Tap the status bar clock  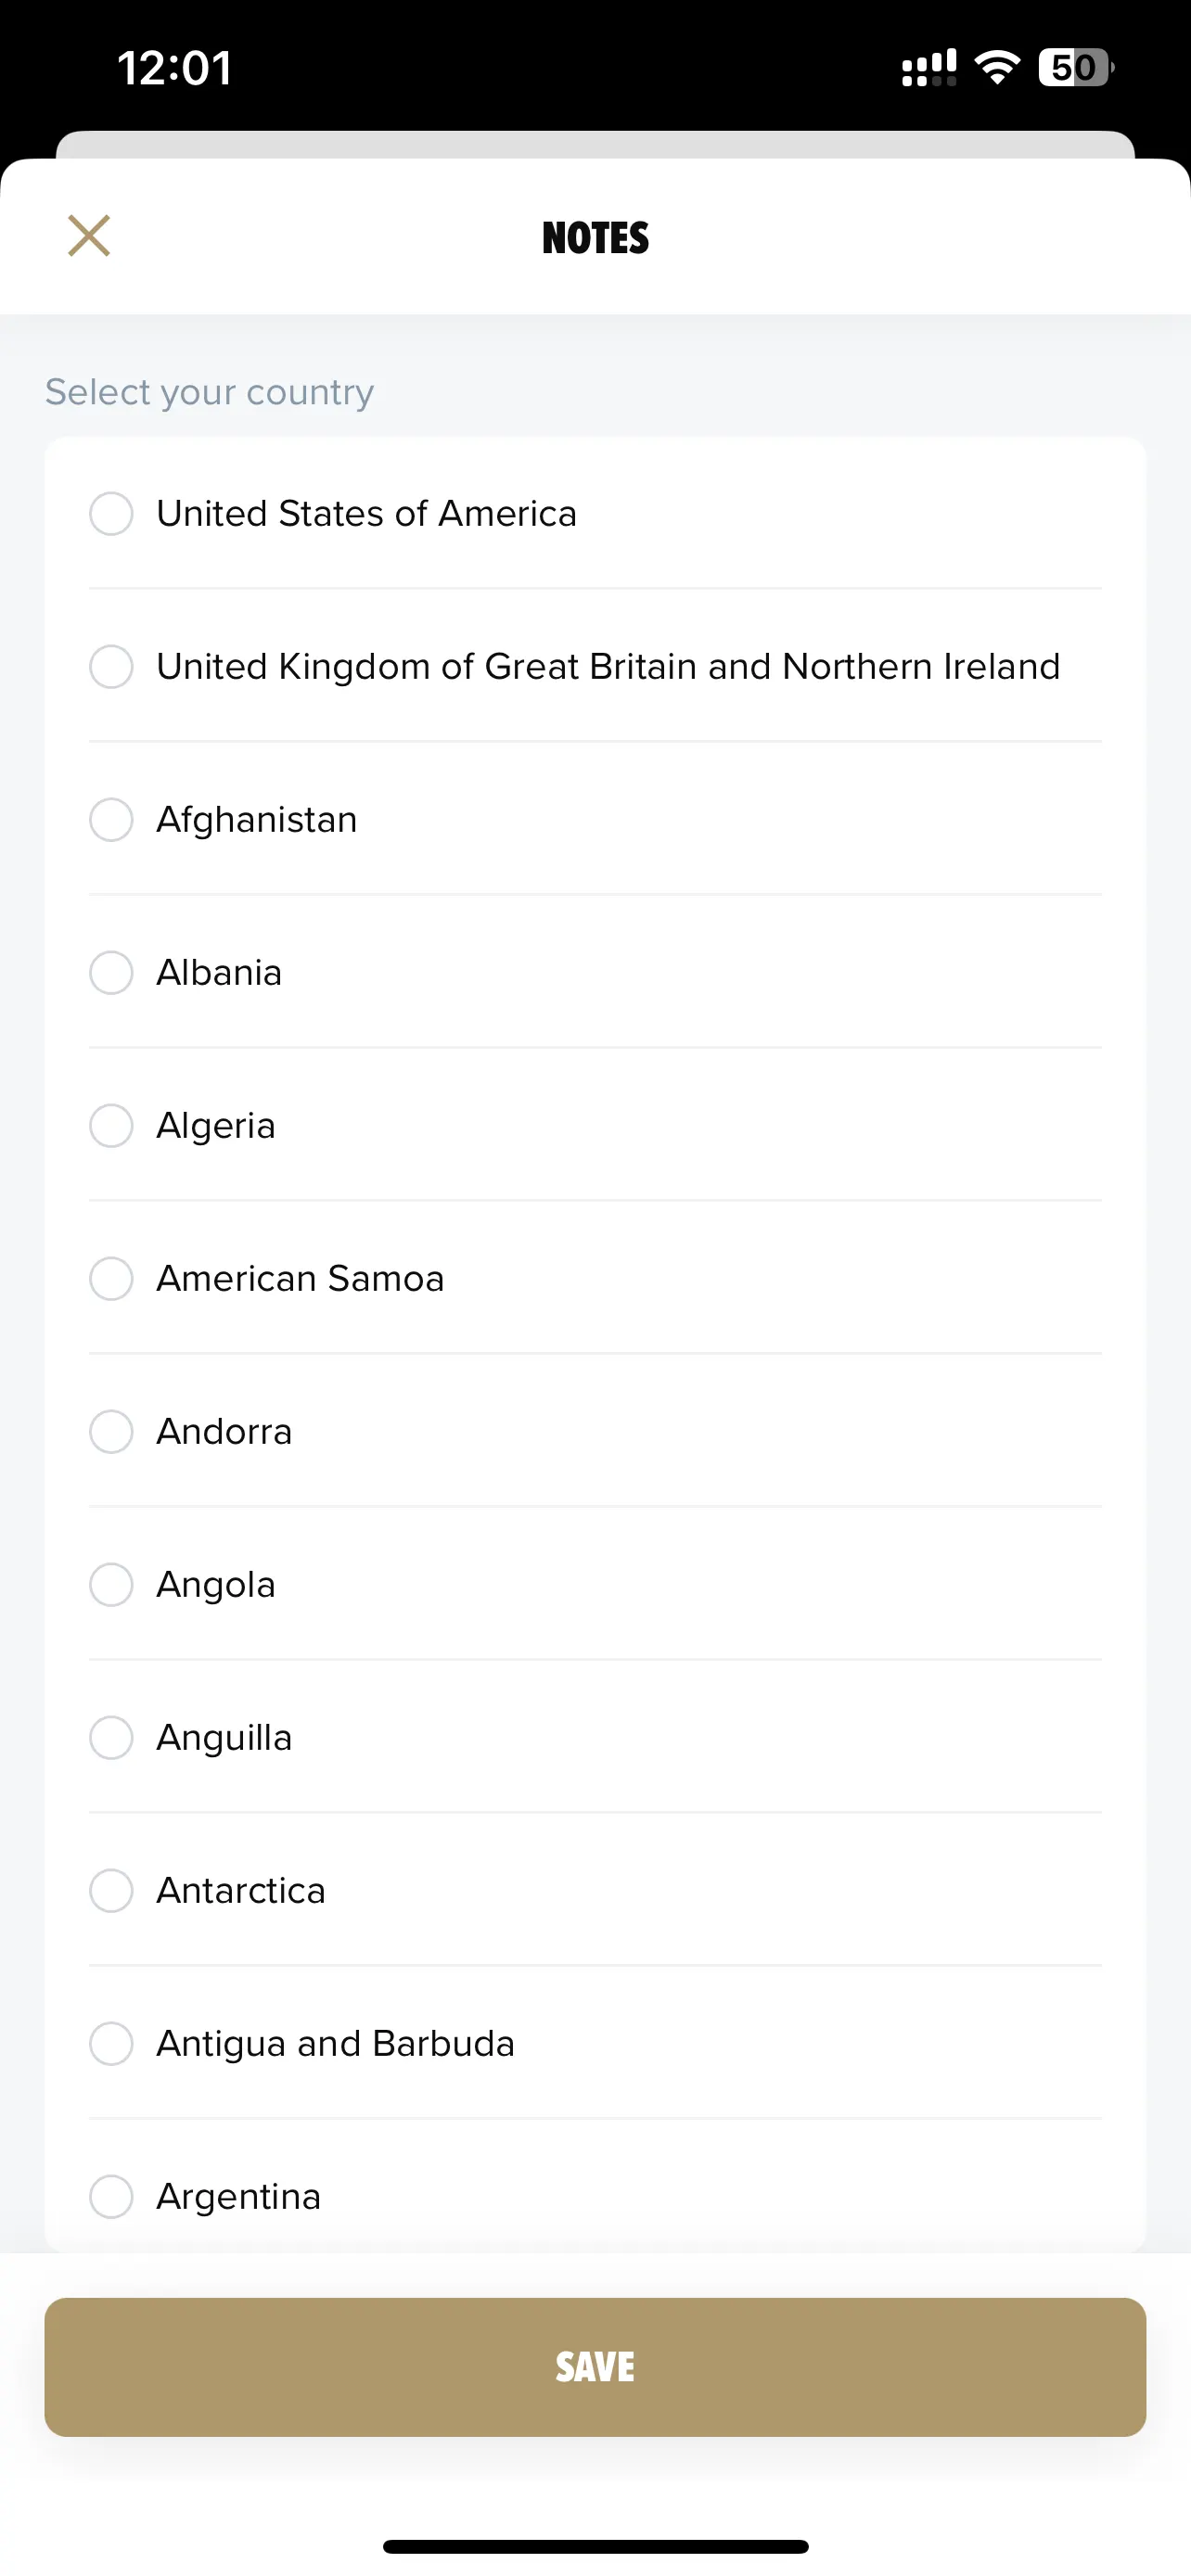pyautogui.click(x=174, y=68)
